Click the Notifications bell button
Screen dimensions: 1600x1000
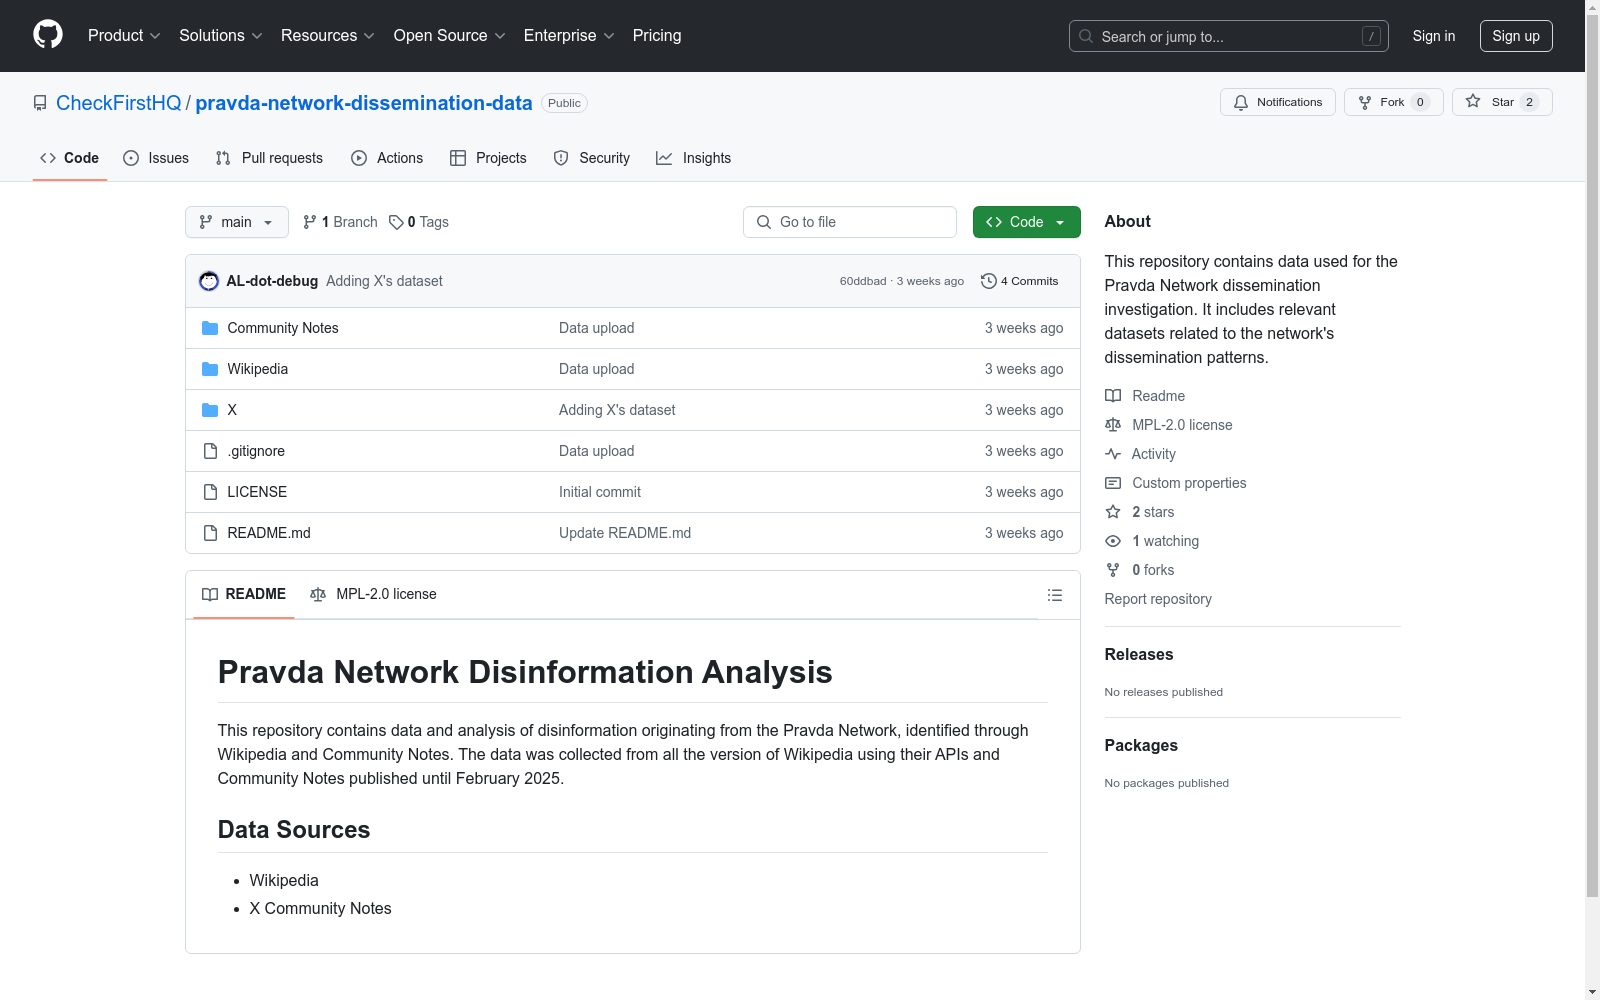1278,102
